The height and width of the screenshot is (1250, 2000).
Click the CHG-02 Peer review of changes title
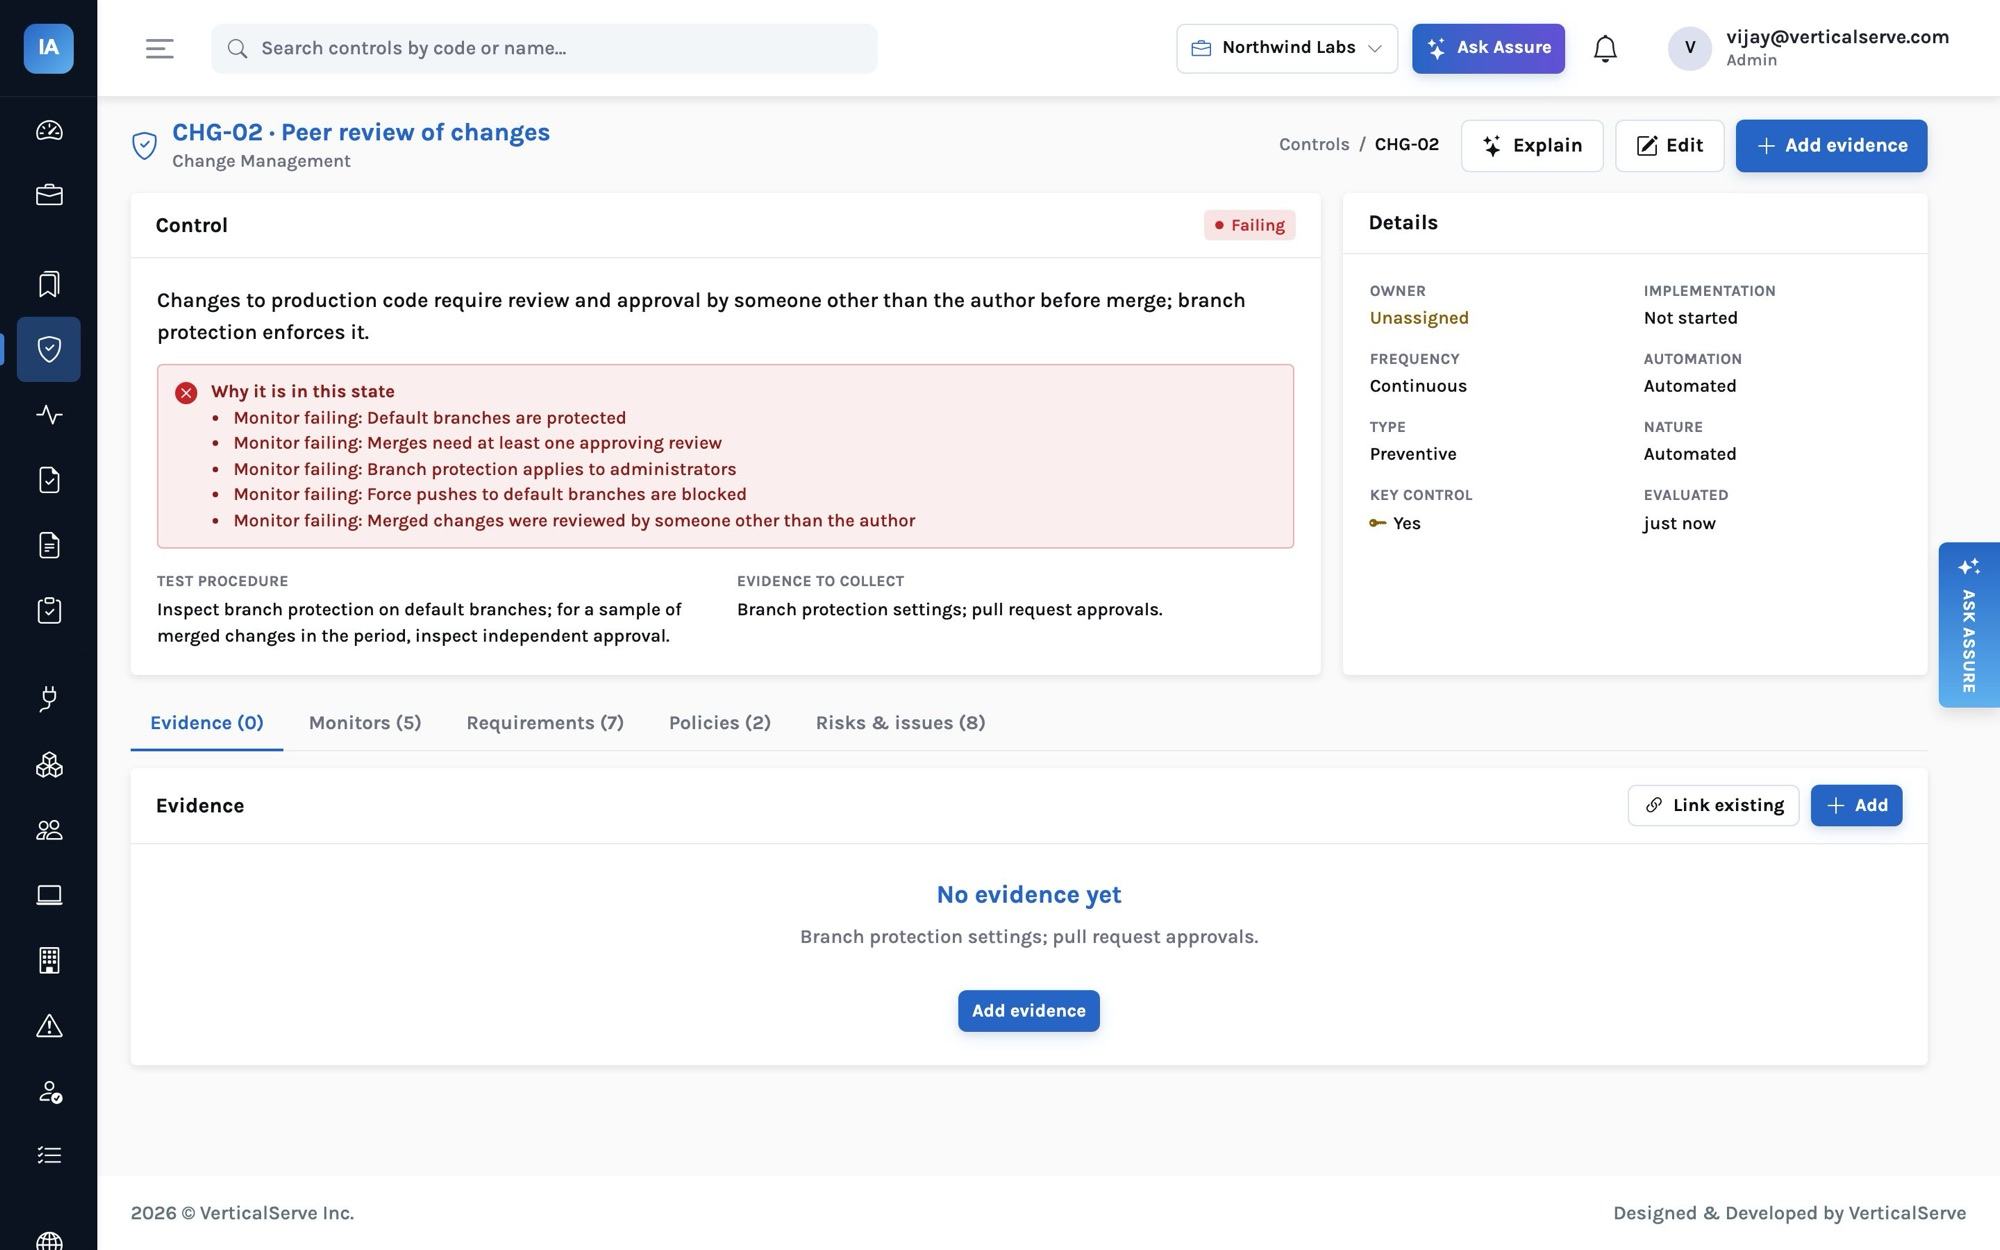361,132
